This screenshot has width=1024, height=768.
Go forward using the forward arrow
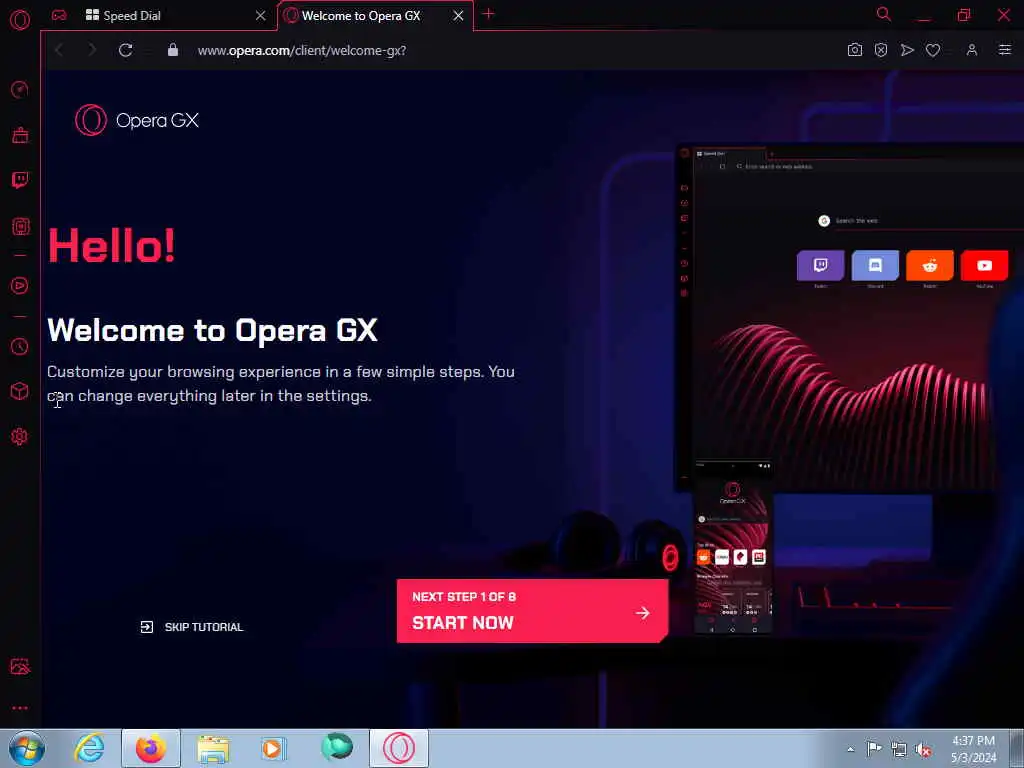(92, 50)
